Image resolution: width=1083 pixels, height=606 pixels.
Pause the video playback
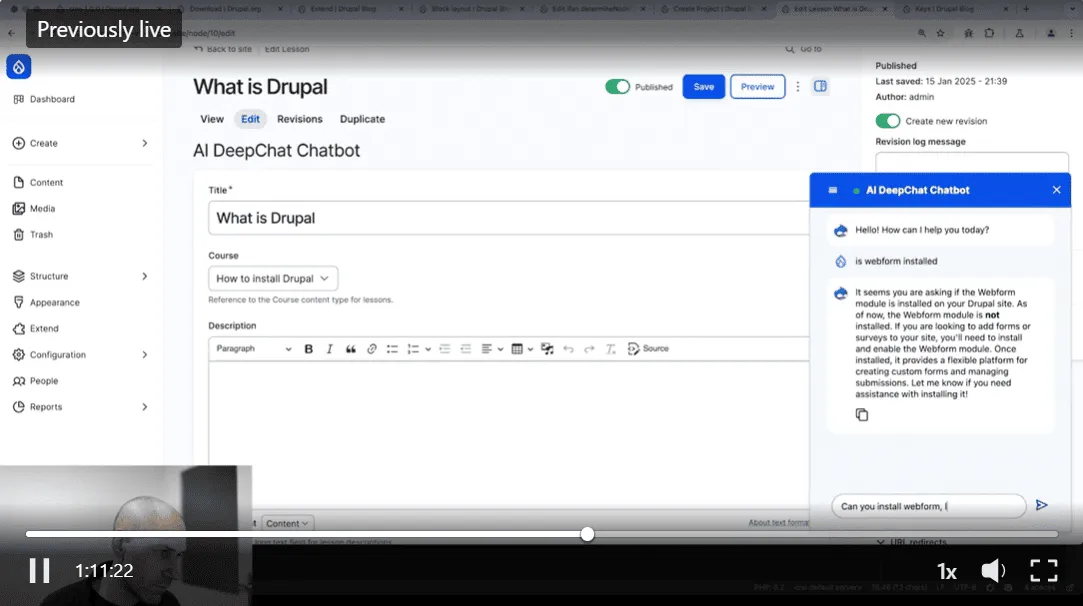(x=39, y=571)
